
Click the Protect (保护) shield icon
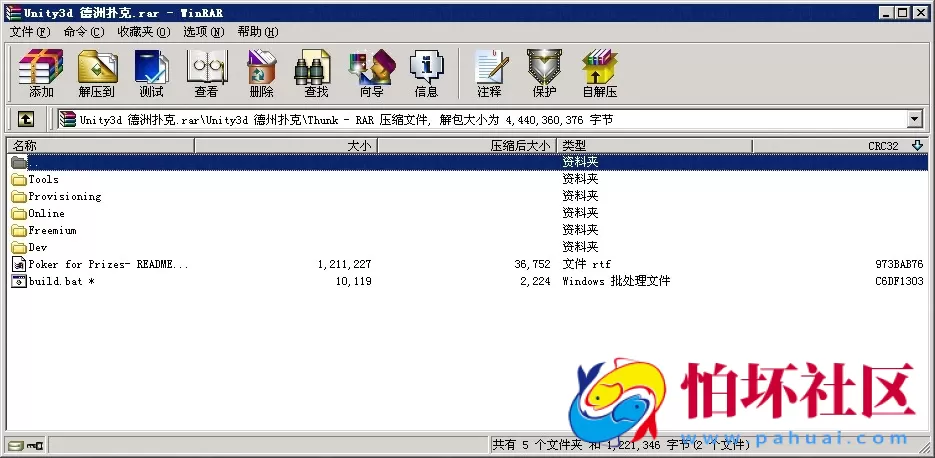[x=544, y=73]
